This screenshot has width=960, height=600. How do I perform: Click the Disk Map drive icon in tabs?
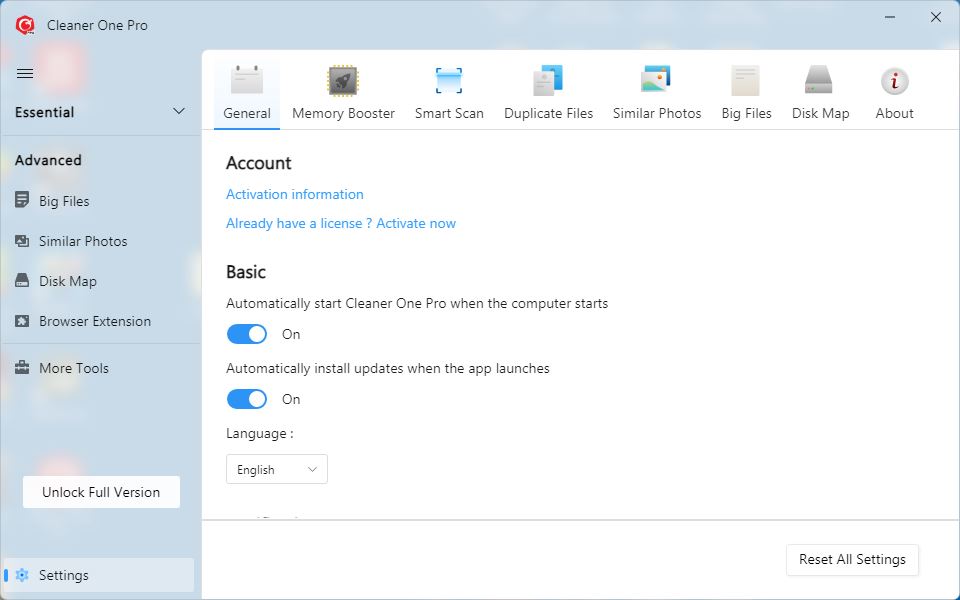click(x=819, y=80)
